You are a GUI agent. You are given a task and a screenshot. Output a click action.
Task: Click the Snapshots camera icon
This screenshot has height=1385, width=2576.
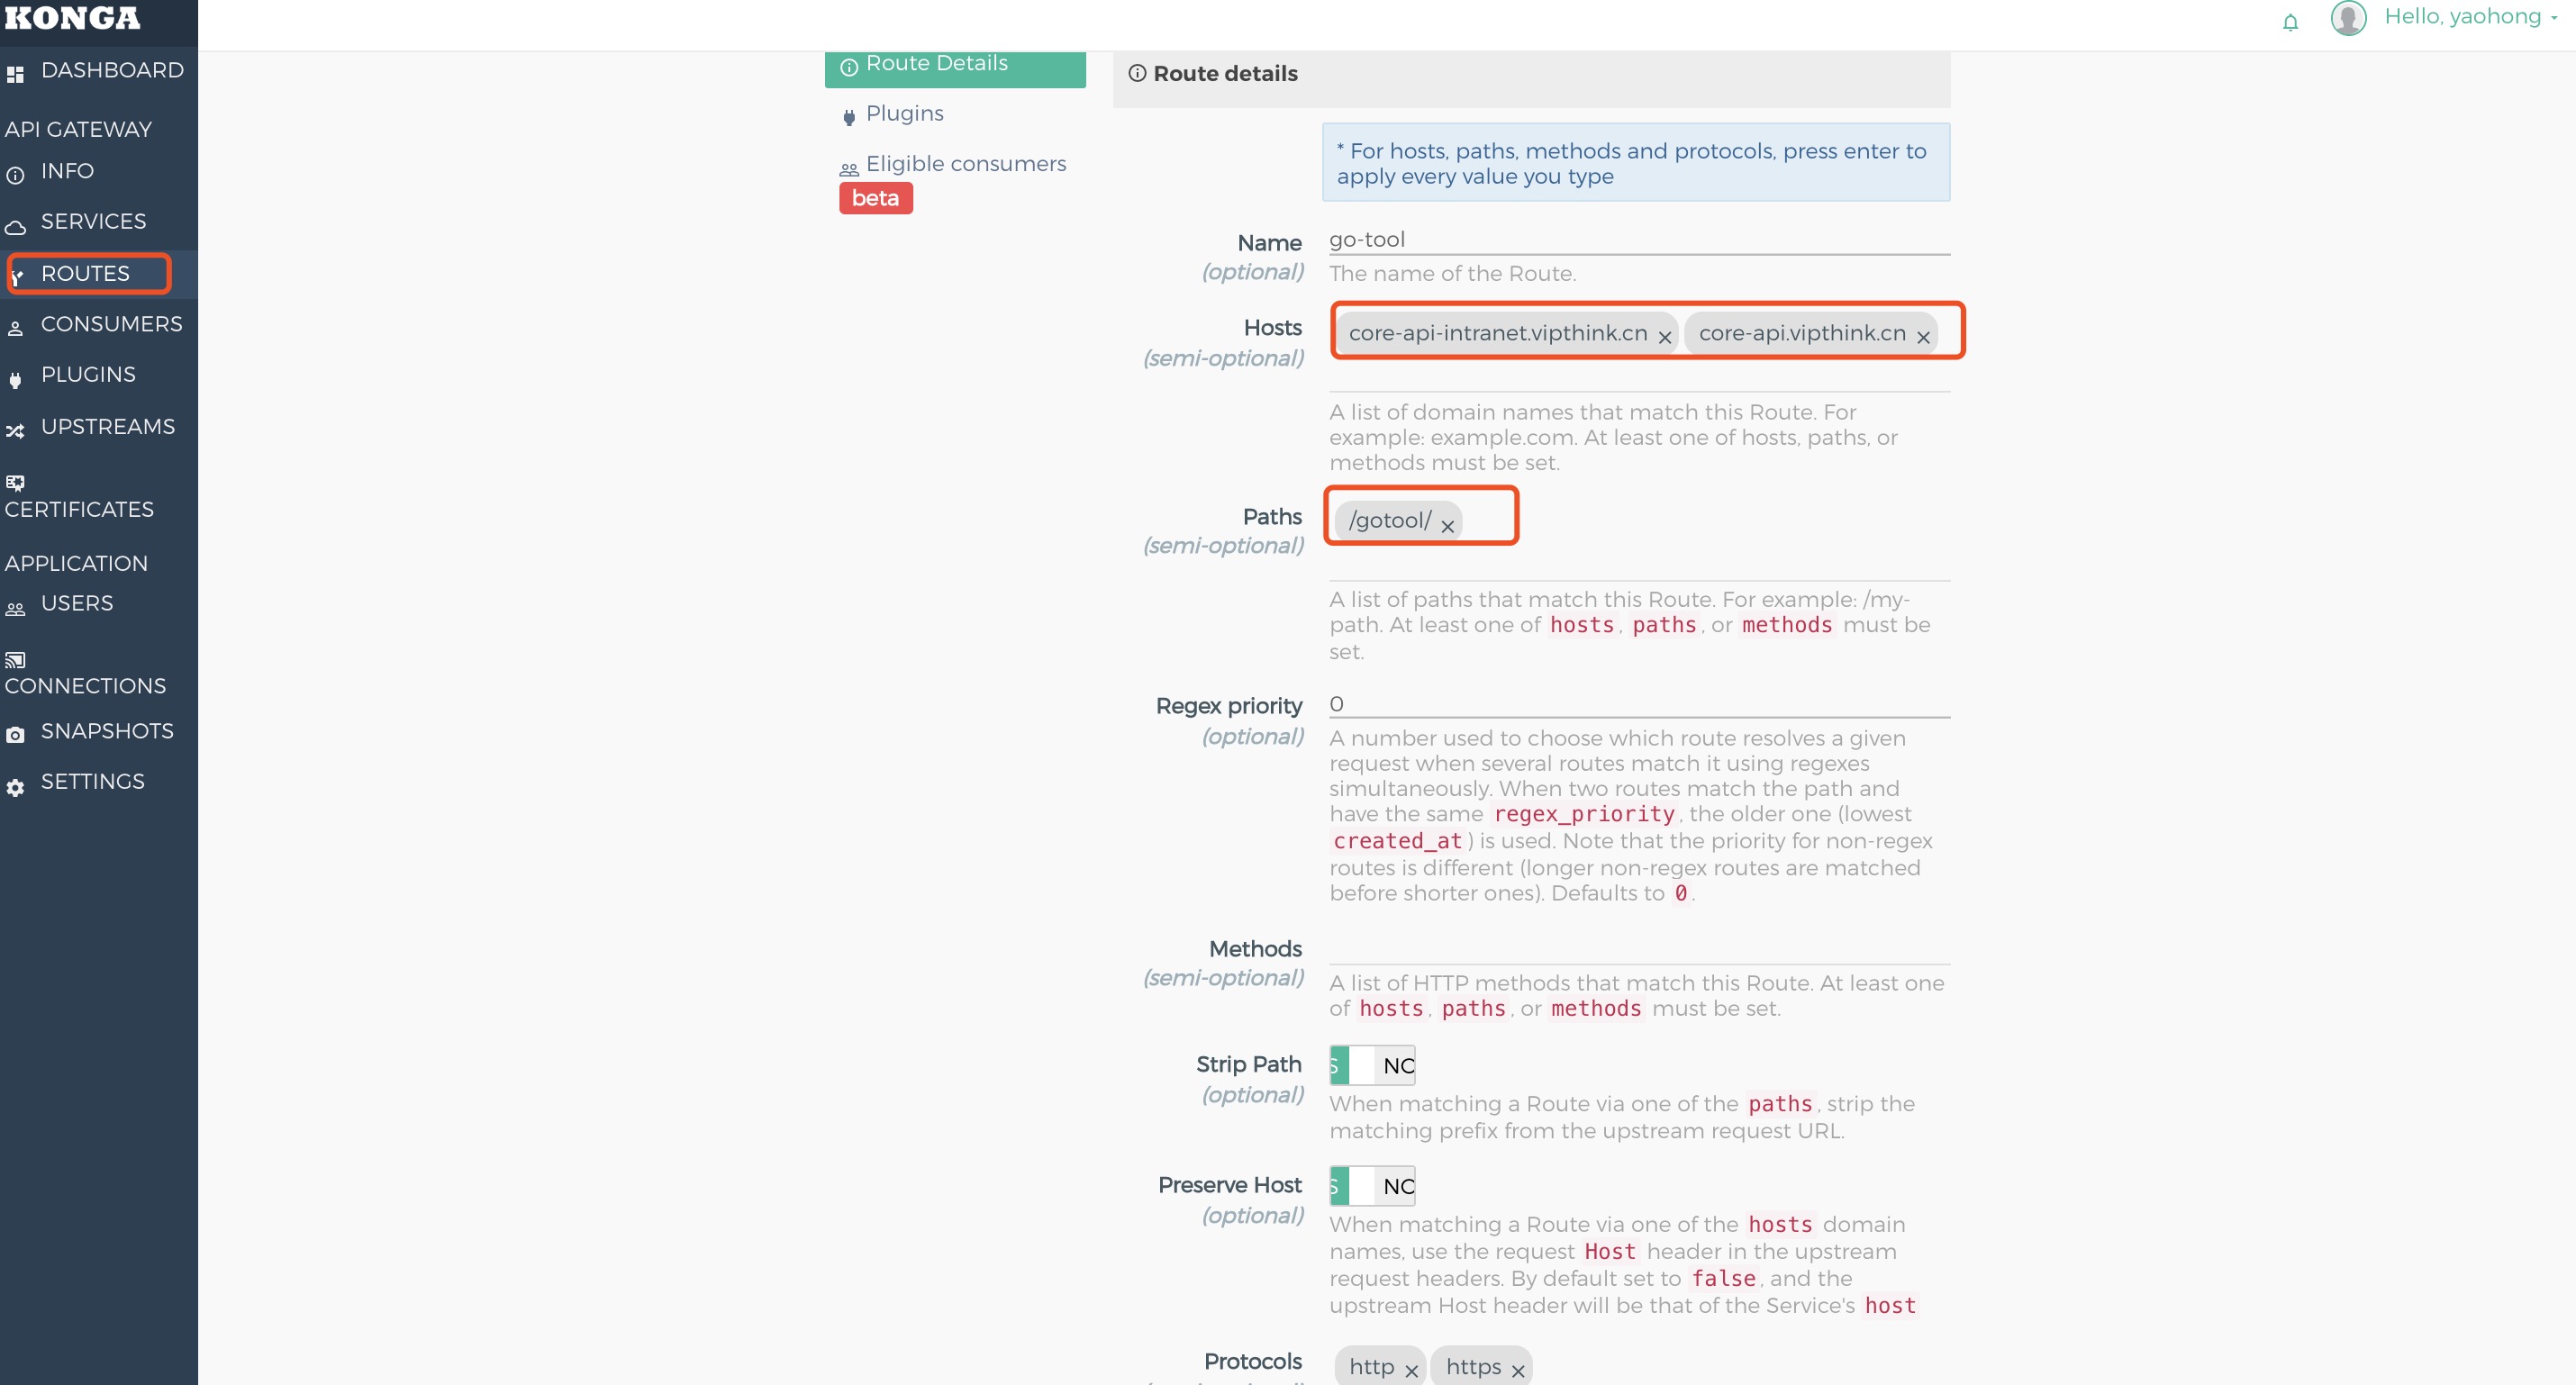pos(15,735)
